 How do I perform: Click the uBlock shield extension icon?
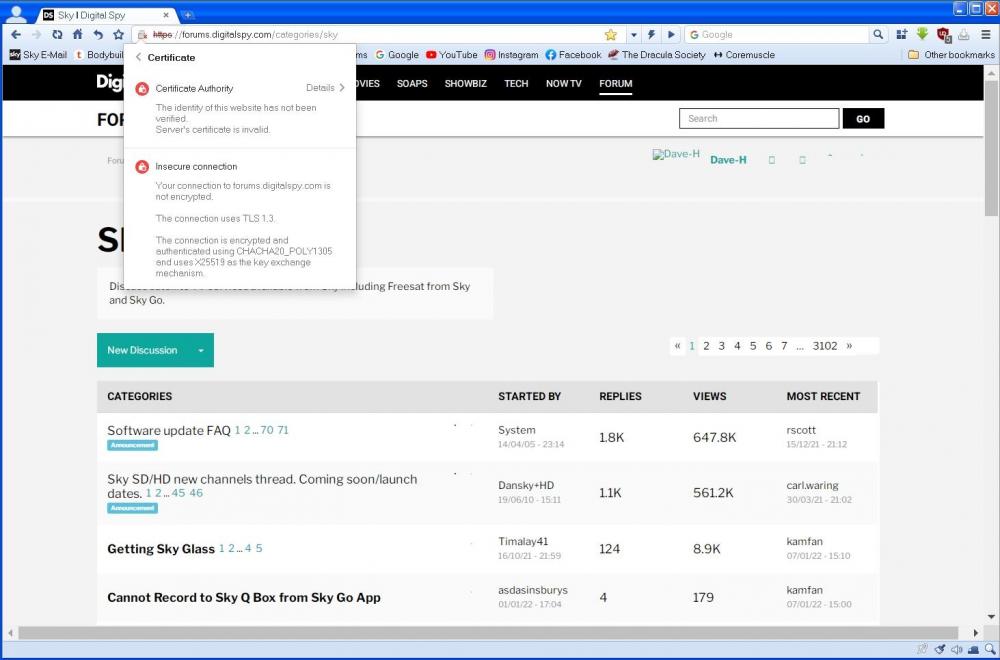click(943, 34)
